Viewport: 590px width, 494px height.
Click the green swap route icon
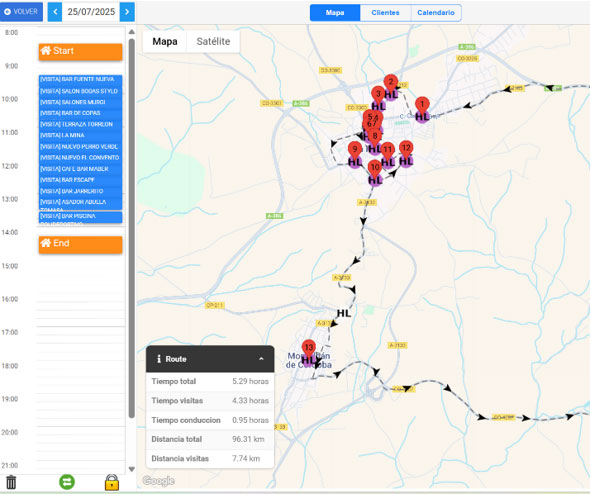[67, 482]
